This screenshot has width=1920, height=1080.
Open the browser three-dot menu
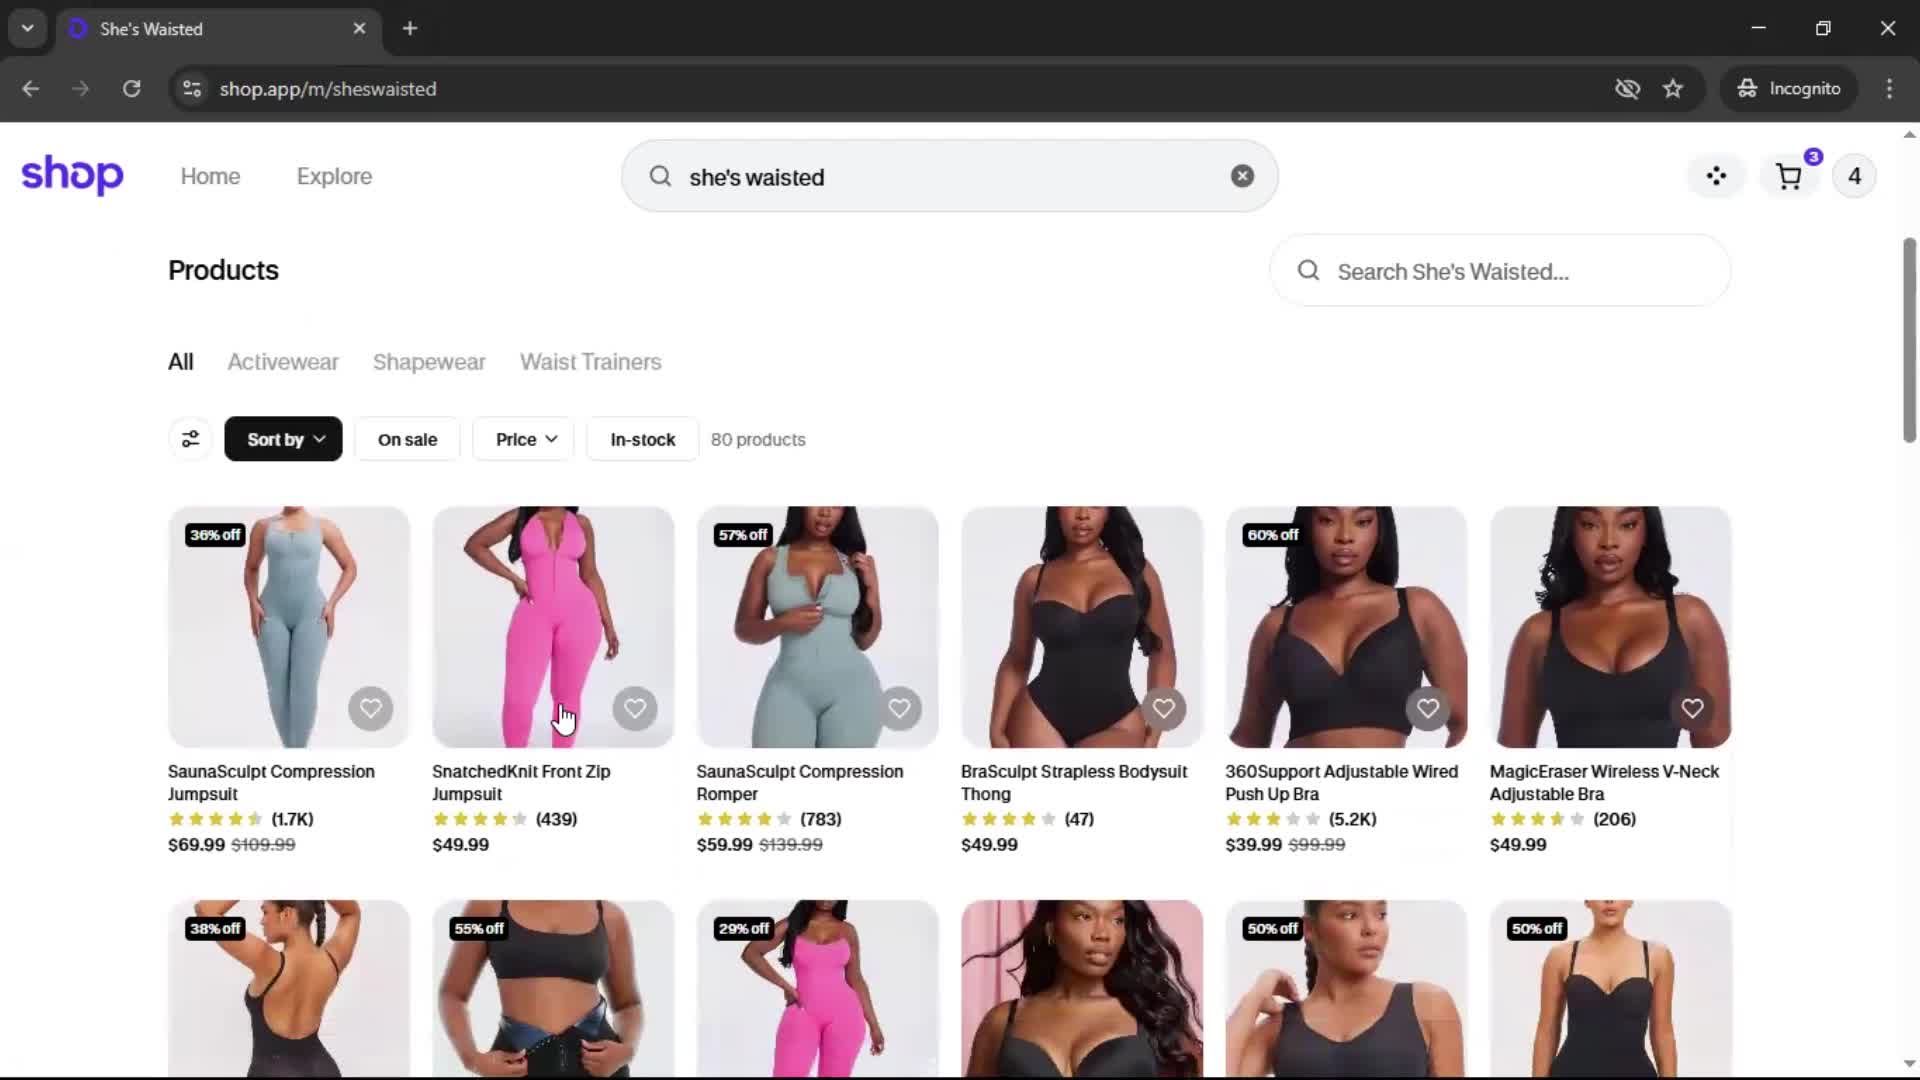(x=1889, y=89)
